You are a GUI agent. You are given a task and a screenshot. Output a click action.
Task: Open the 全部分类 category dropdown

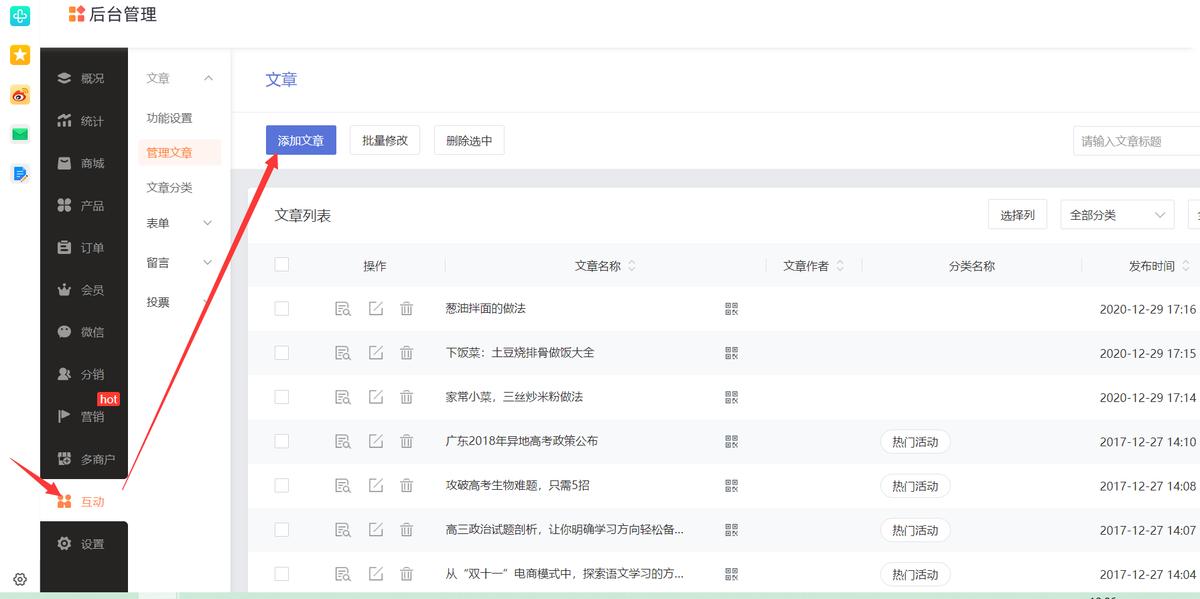pos(1116,214)
